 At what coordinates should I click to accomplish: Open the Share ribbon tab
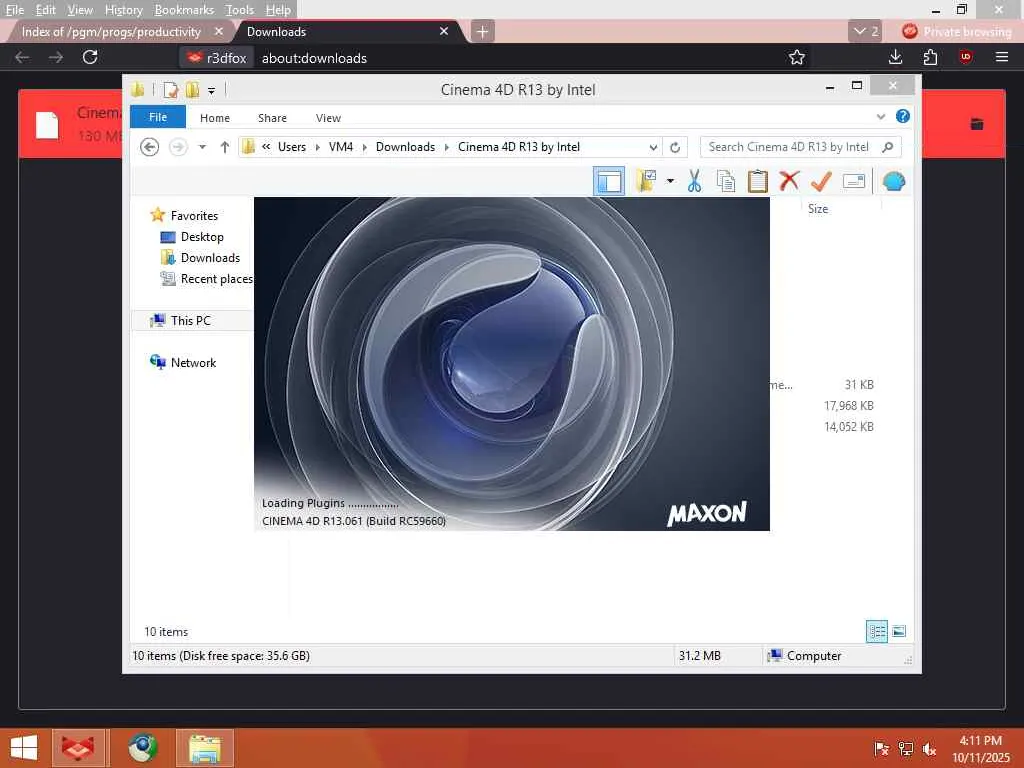click(272, 118)
